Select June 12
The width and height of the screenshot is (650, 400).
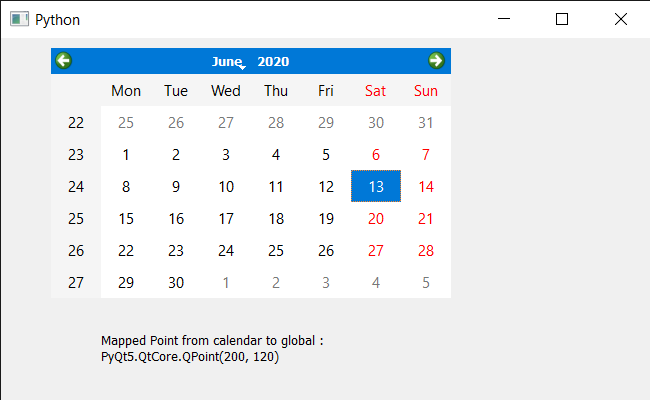326,186
